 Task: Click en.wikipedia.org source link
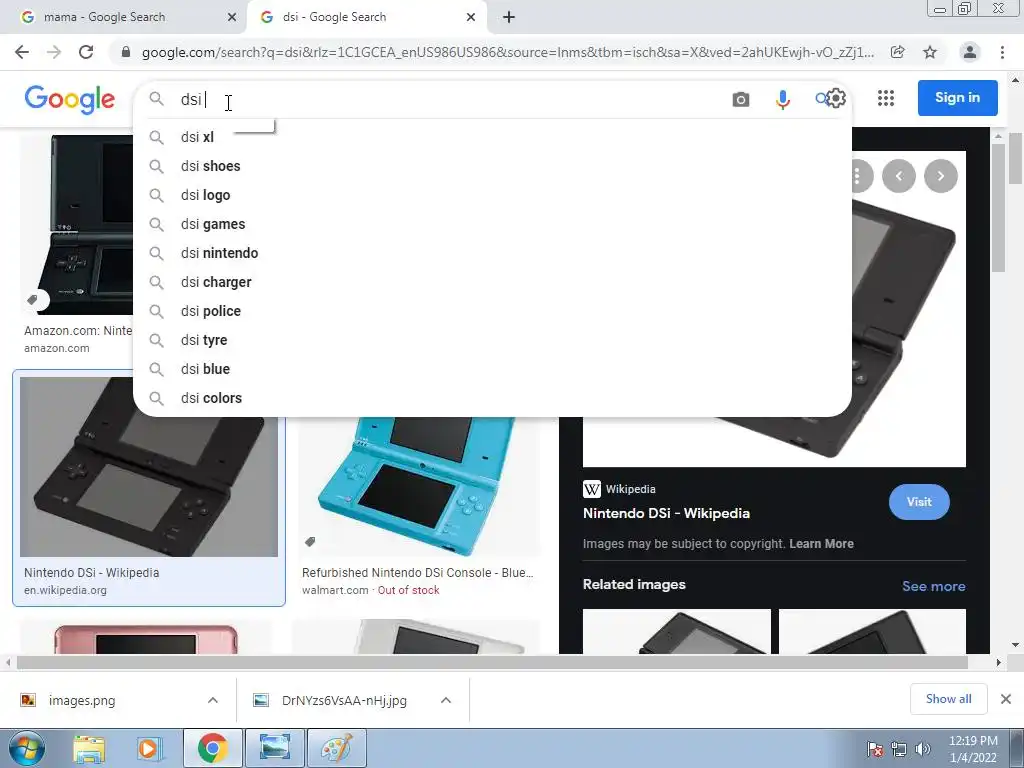(65, 590)
